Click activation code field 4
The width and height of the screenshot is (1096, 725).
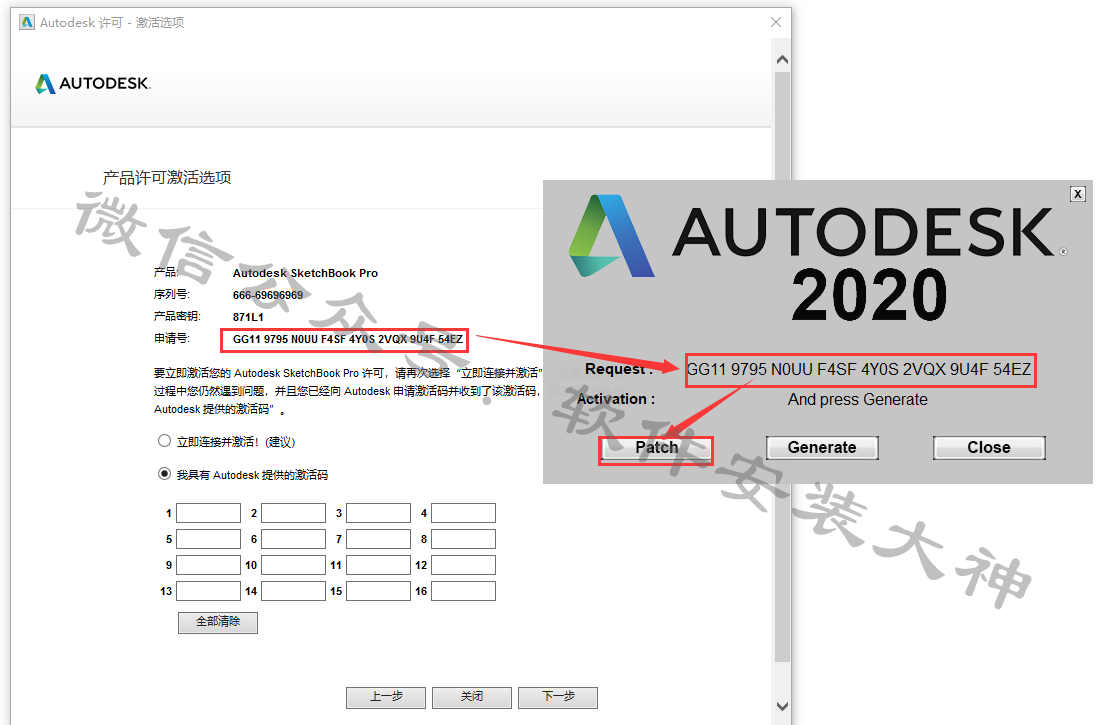[x=463, y=513]
